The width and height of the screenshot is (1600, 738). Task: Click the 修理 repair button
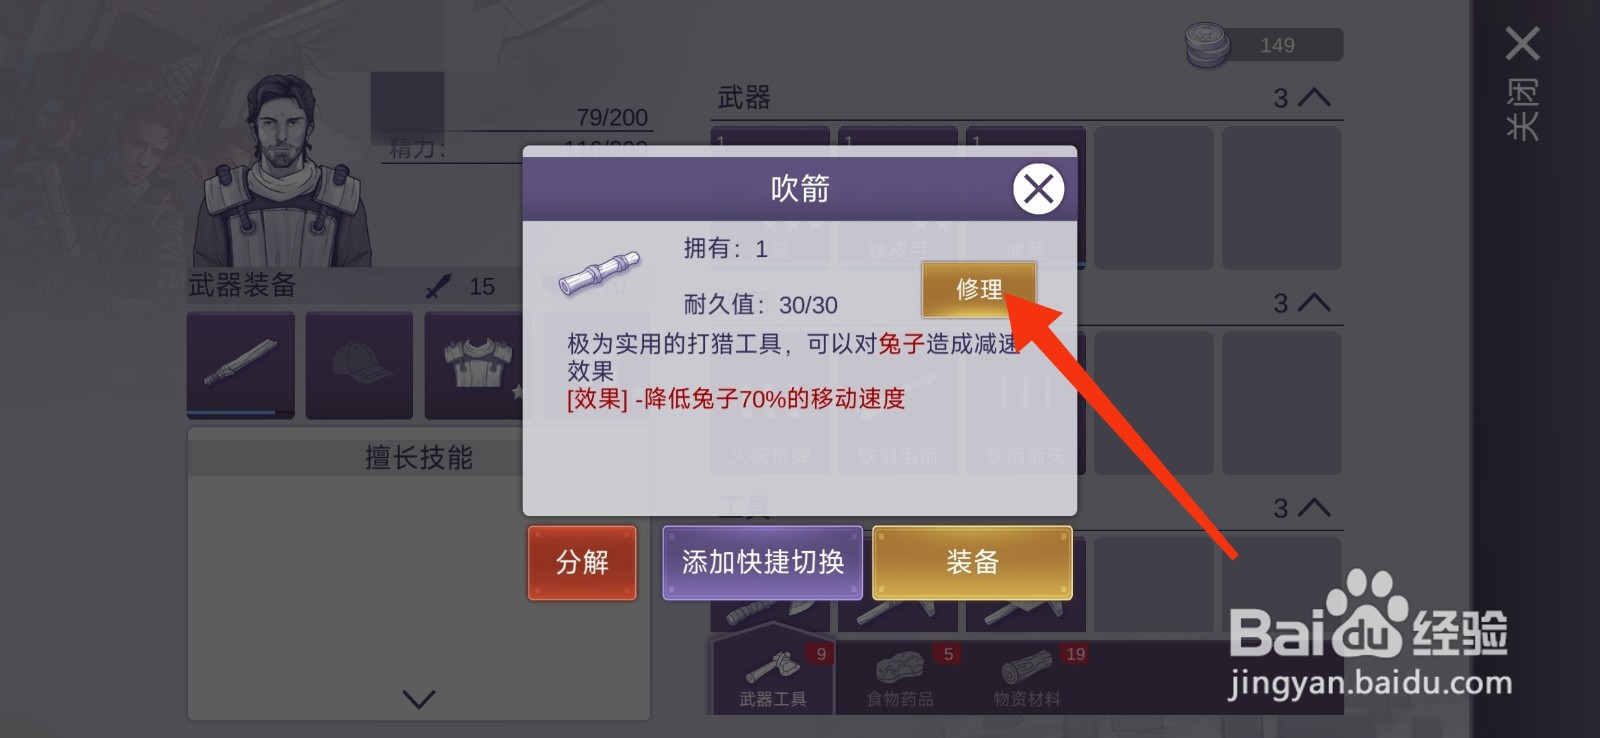[x=978, y=289]
